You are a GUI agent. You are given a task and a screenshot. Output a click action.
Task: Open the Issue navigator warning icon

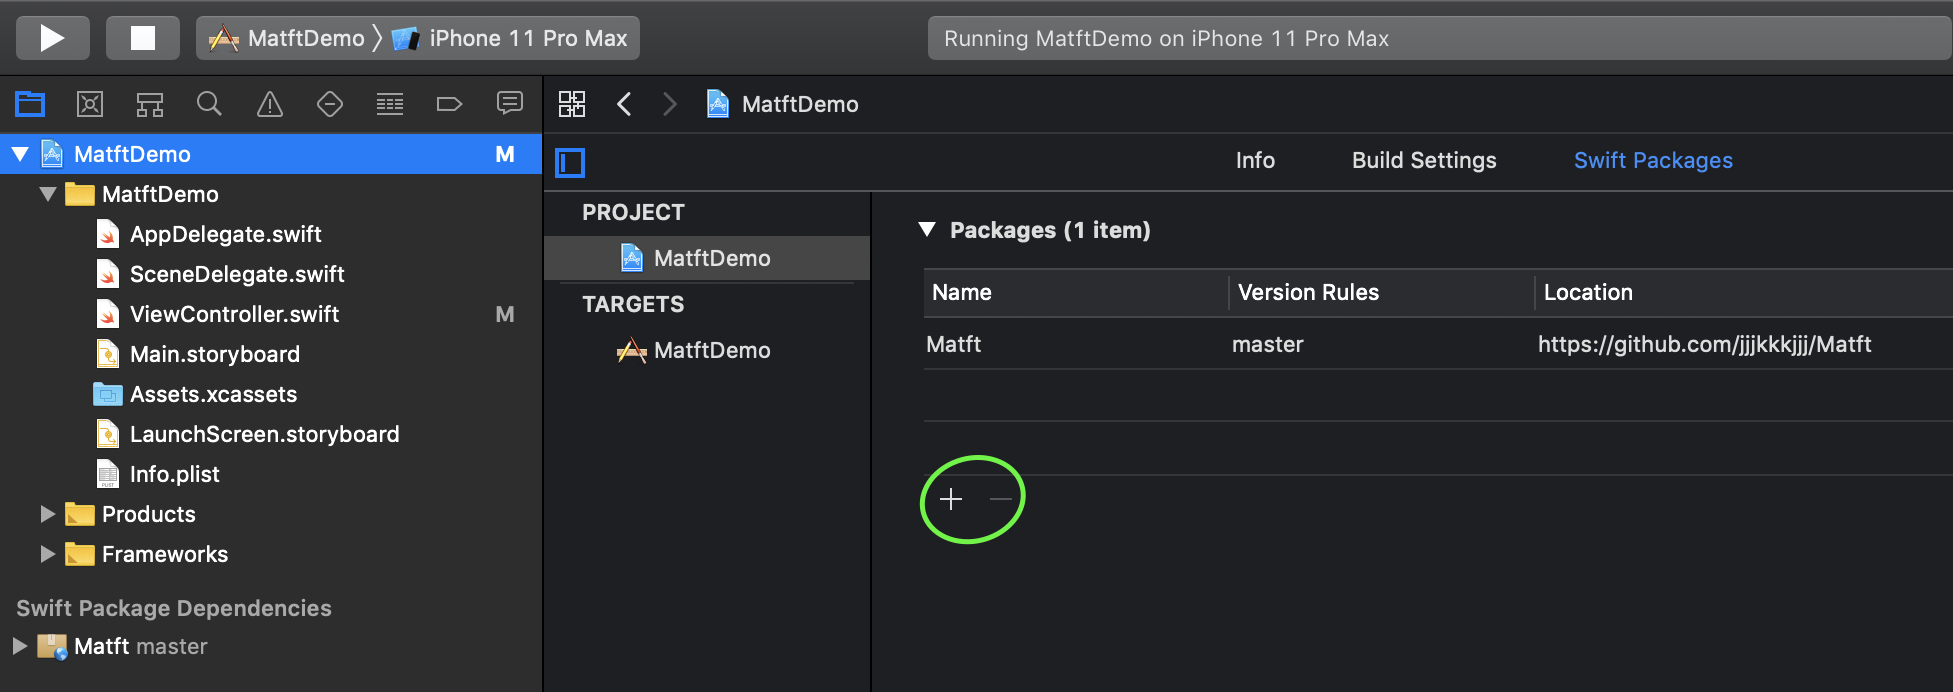270,104
